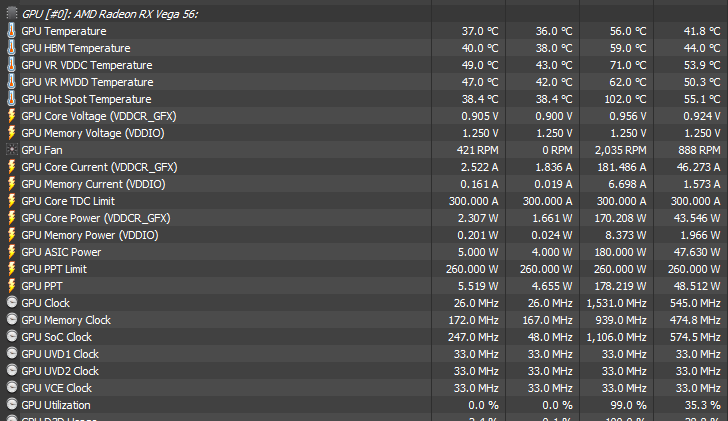Click the 574.5 MHz SoC Clock average
The image size is (728, 421).
coord(695,337)
